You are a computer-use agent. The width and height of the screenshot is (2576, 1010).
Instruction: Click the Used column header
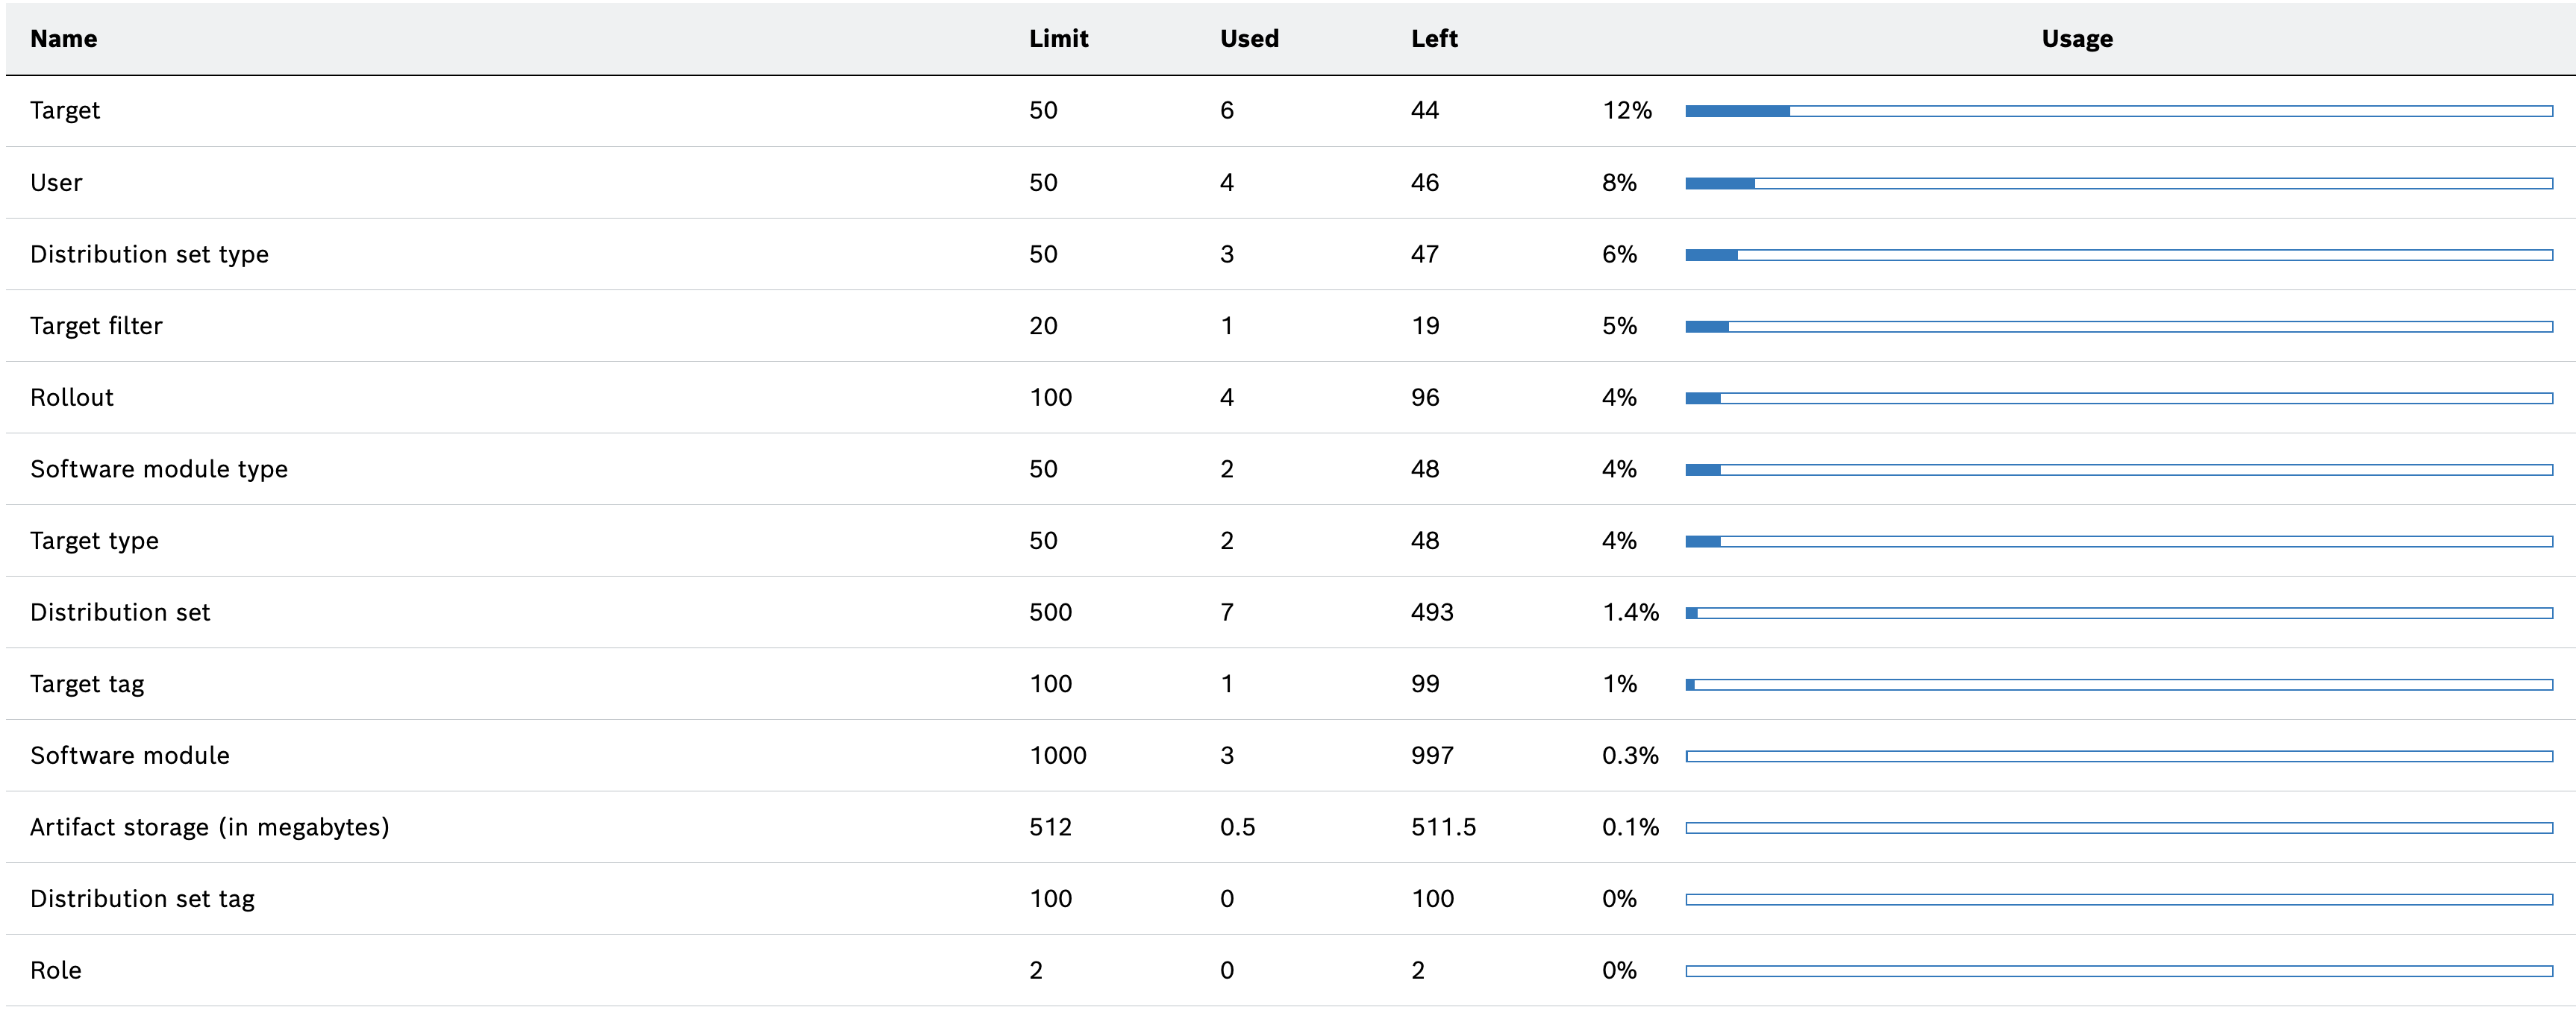pyautogui.click(x=1249, y=39)
